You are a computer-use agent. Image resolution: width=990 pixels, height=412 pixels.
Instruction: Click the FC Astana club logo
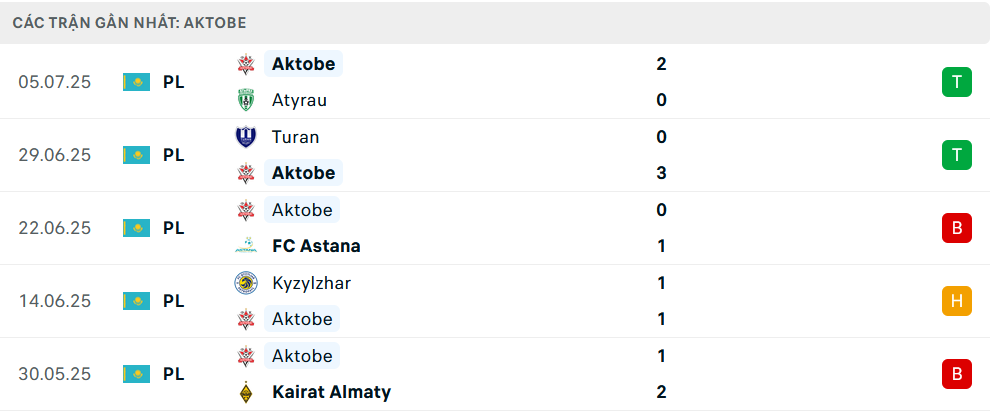246,245
